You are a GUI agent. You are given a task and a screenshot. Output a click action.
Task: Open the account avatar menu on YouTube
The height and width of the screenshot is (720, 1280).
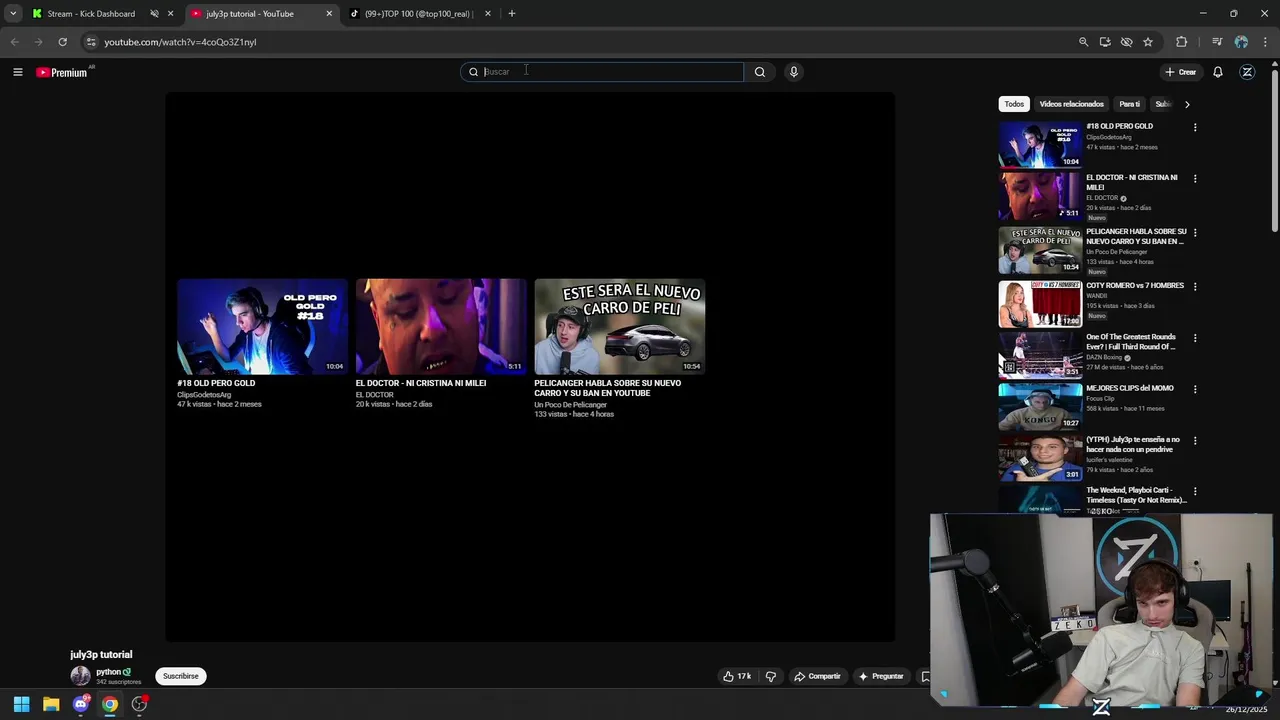[1247, 72]
